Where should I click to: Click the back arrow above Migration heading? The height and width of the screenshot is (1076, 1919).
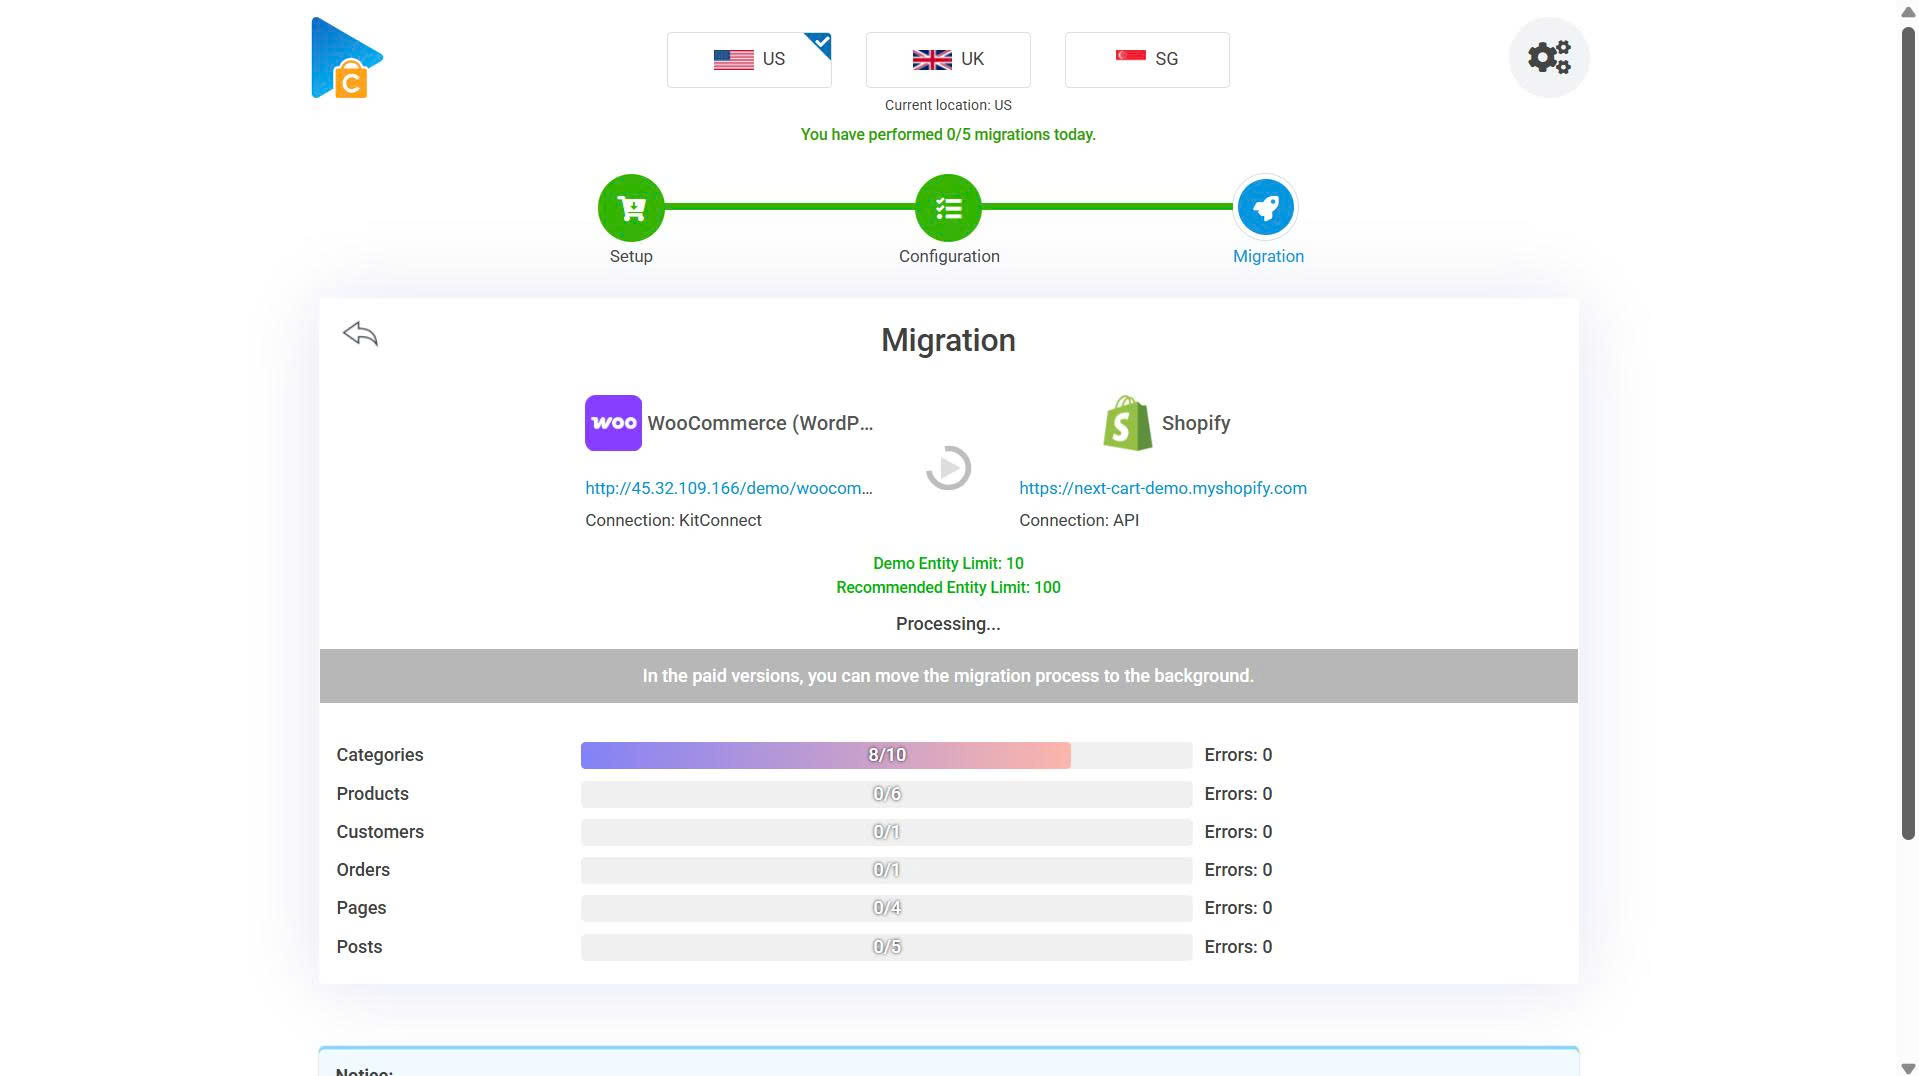point(360,333)
